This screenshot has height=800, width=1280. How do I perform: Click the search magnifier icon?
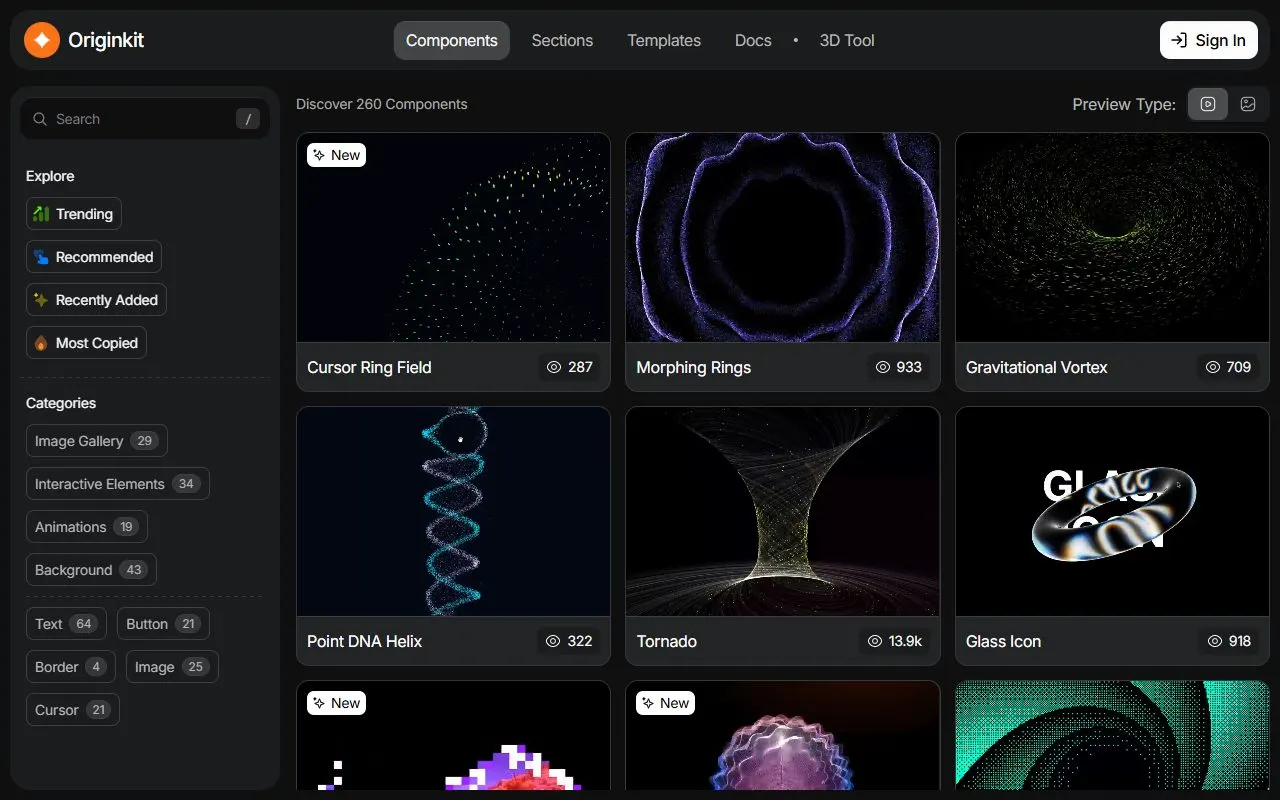tap(40, 119)
